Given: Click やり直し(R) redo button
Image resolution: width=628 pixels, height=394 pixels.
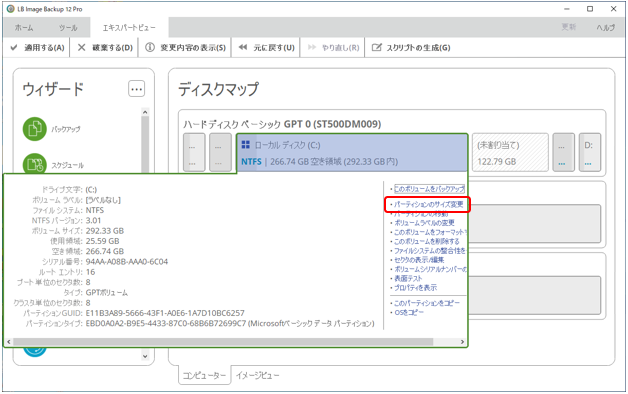Looking at the screenshot, I should [333, 48].
